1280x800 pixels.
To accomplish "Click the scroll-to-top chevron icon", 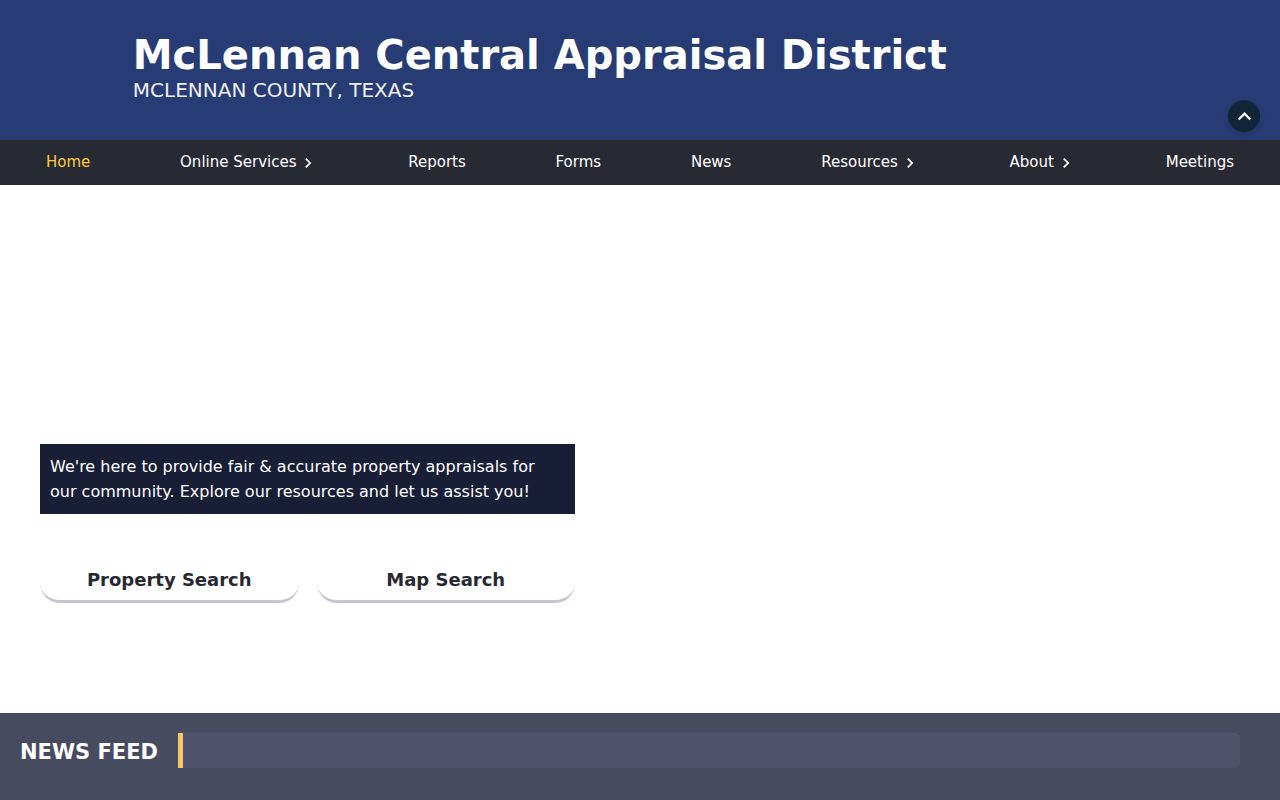I will [1244, 116].
